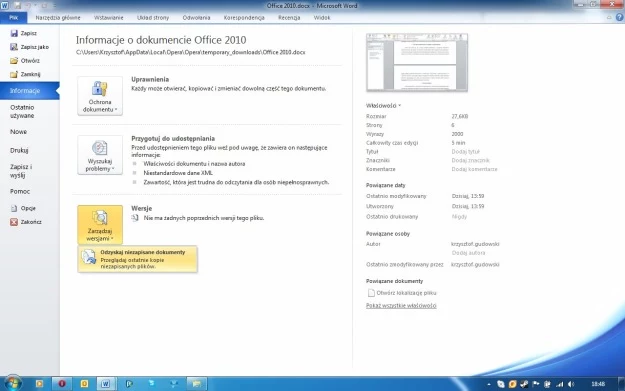Click the Zapisz save icon
Image resolution: width=625 pixels, height=391 pixels.
(14, 33)
